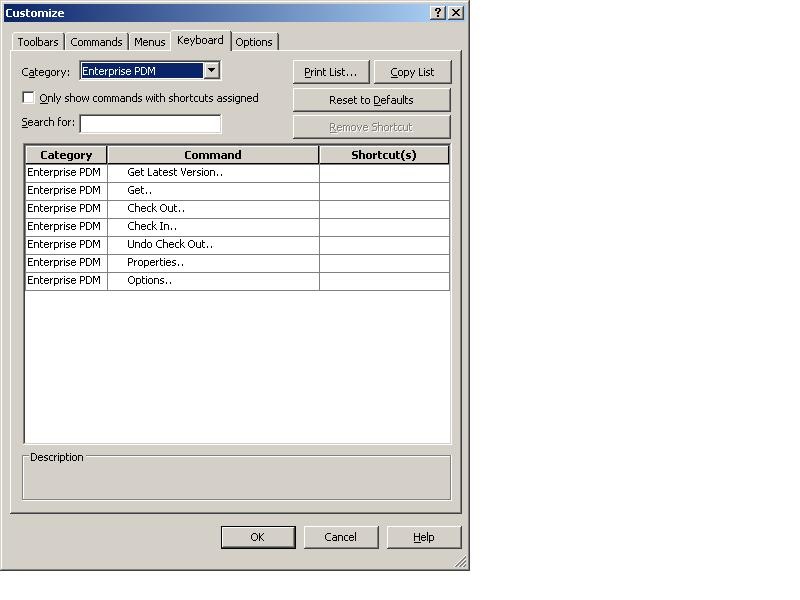This screenshot has height=600, width=800.
Task: Click the dialog resize grip corner
Action: (x=461, y=562)
